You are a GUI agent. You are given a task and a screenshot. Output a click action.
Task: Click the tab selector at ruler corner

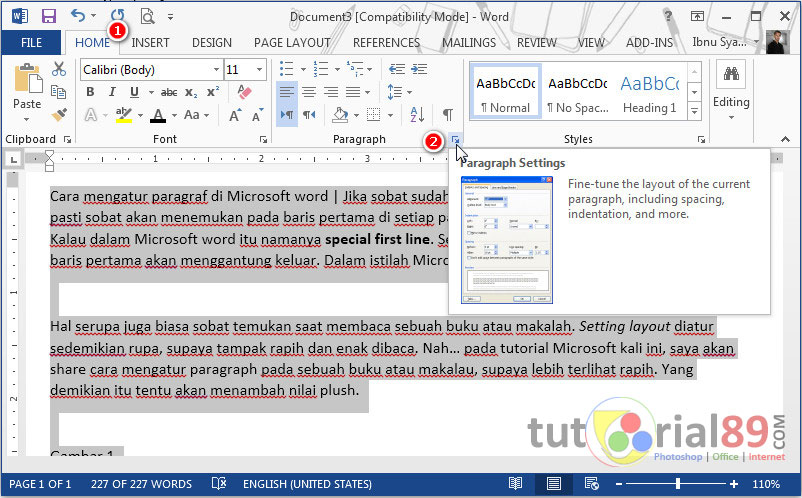click(13, 160)
